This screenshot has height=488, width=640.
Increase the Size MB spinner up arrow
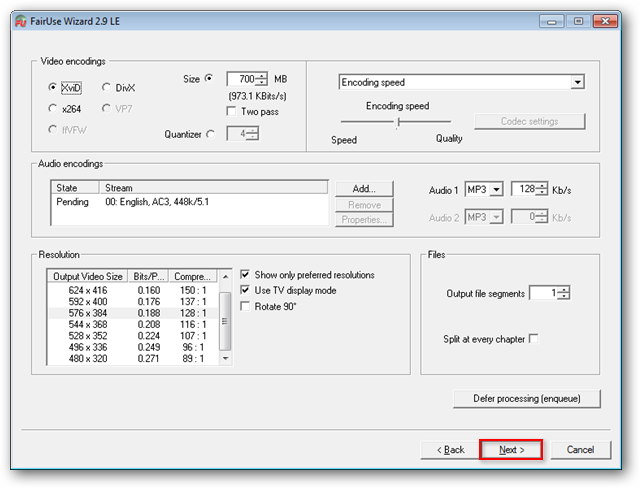point(262,76)
